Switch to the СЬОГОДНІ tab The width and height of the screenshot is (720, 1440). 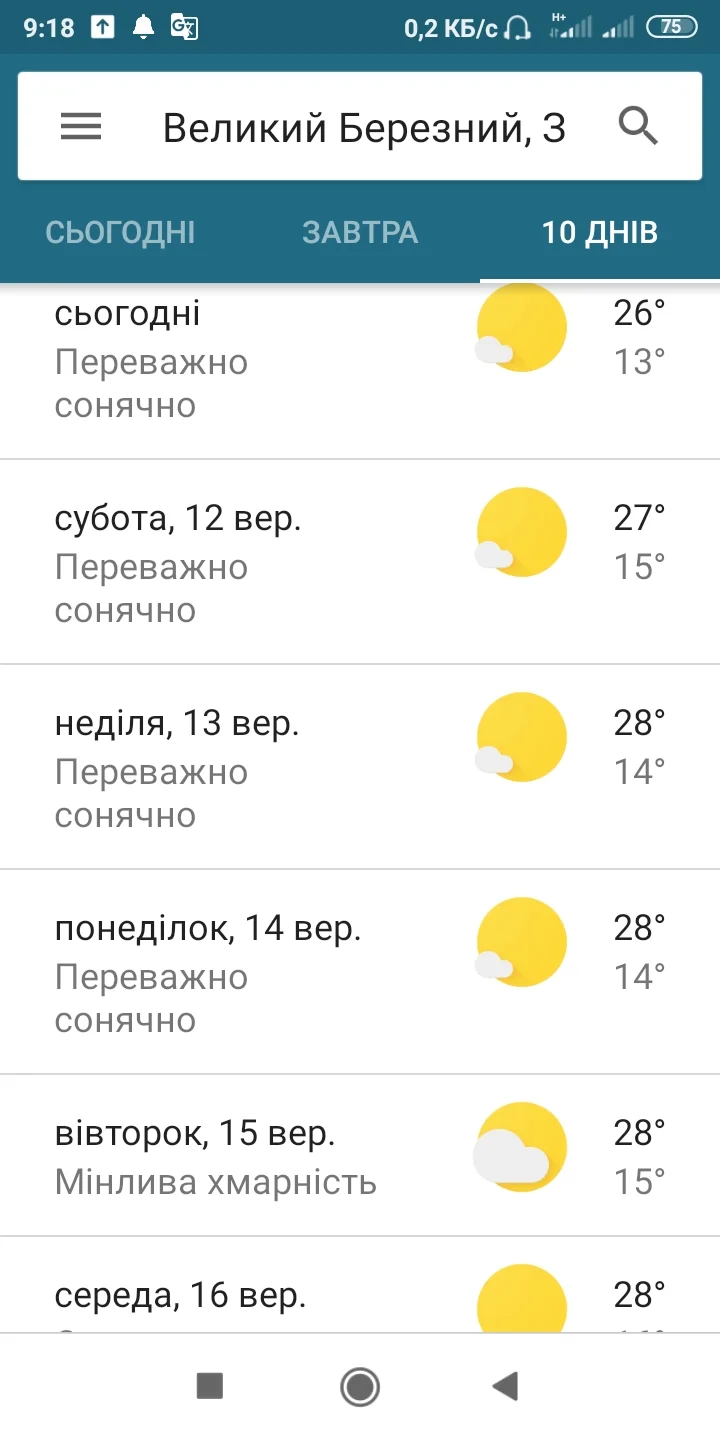click(120, 233)
